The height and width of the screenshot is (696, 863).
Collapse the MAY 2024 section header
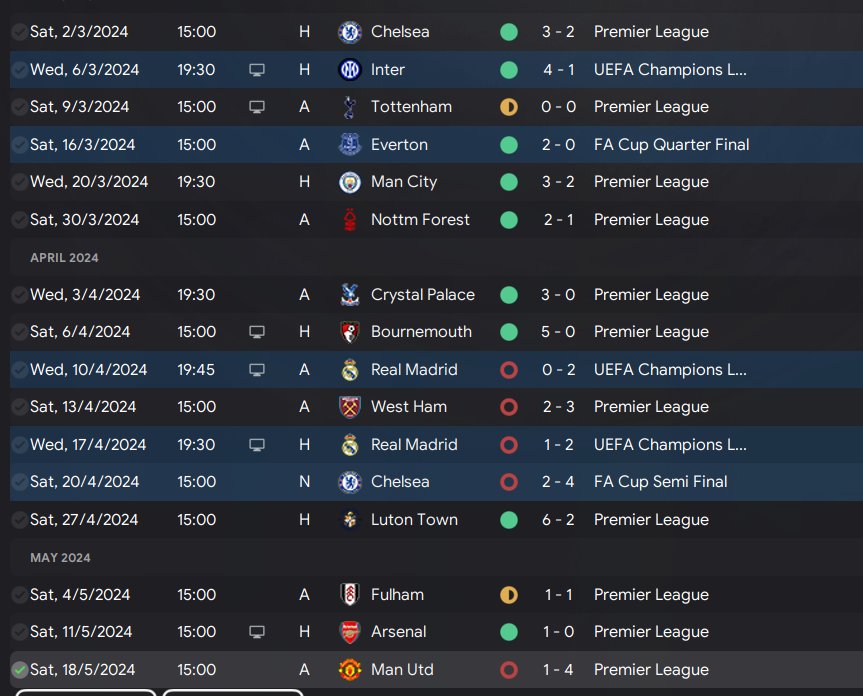(x=60, y=558)
